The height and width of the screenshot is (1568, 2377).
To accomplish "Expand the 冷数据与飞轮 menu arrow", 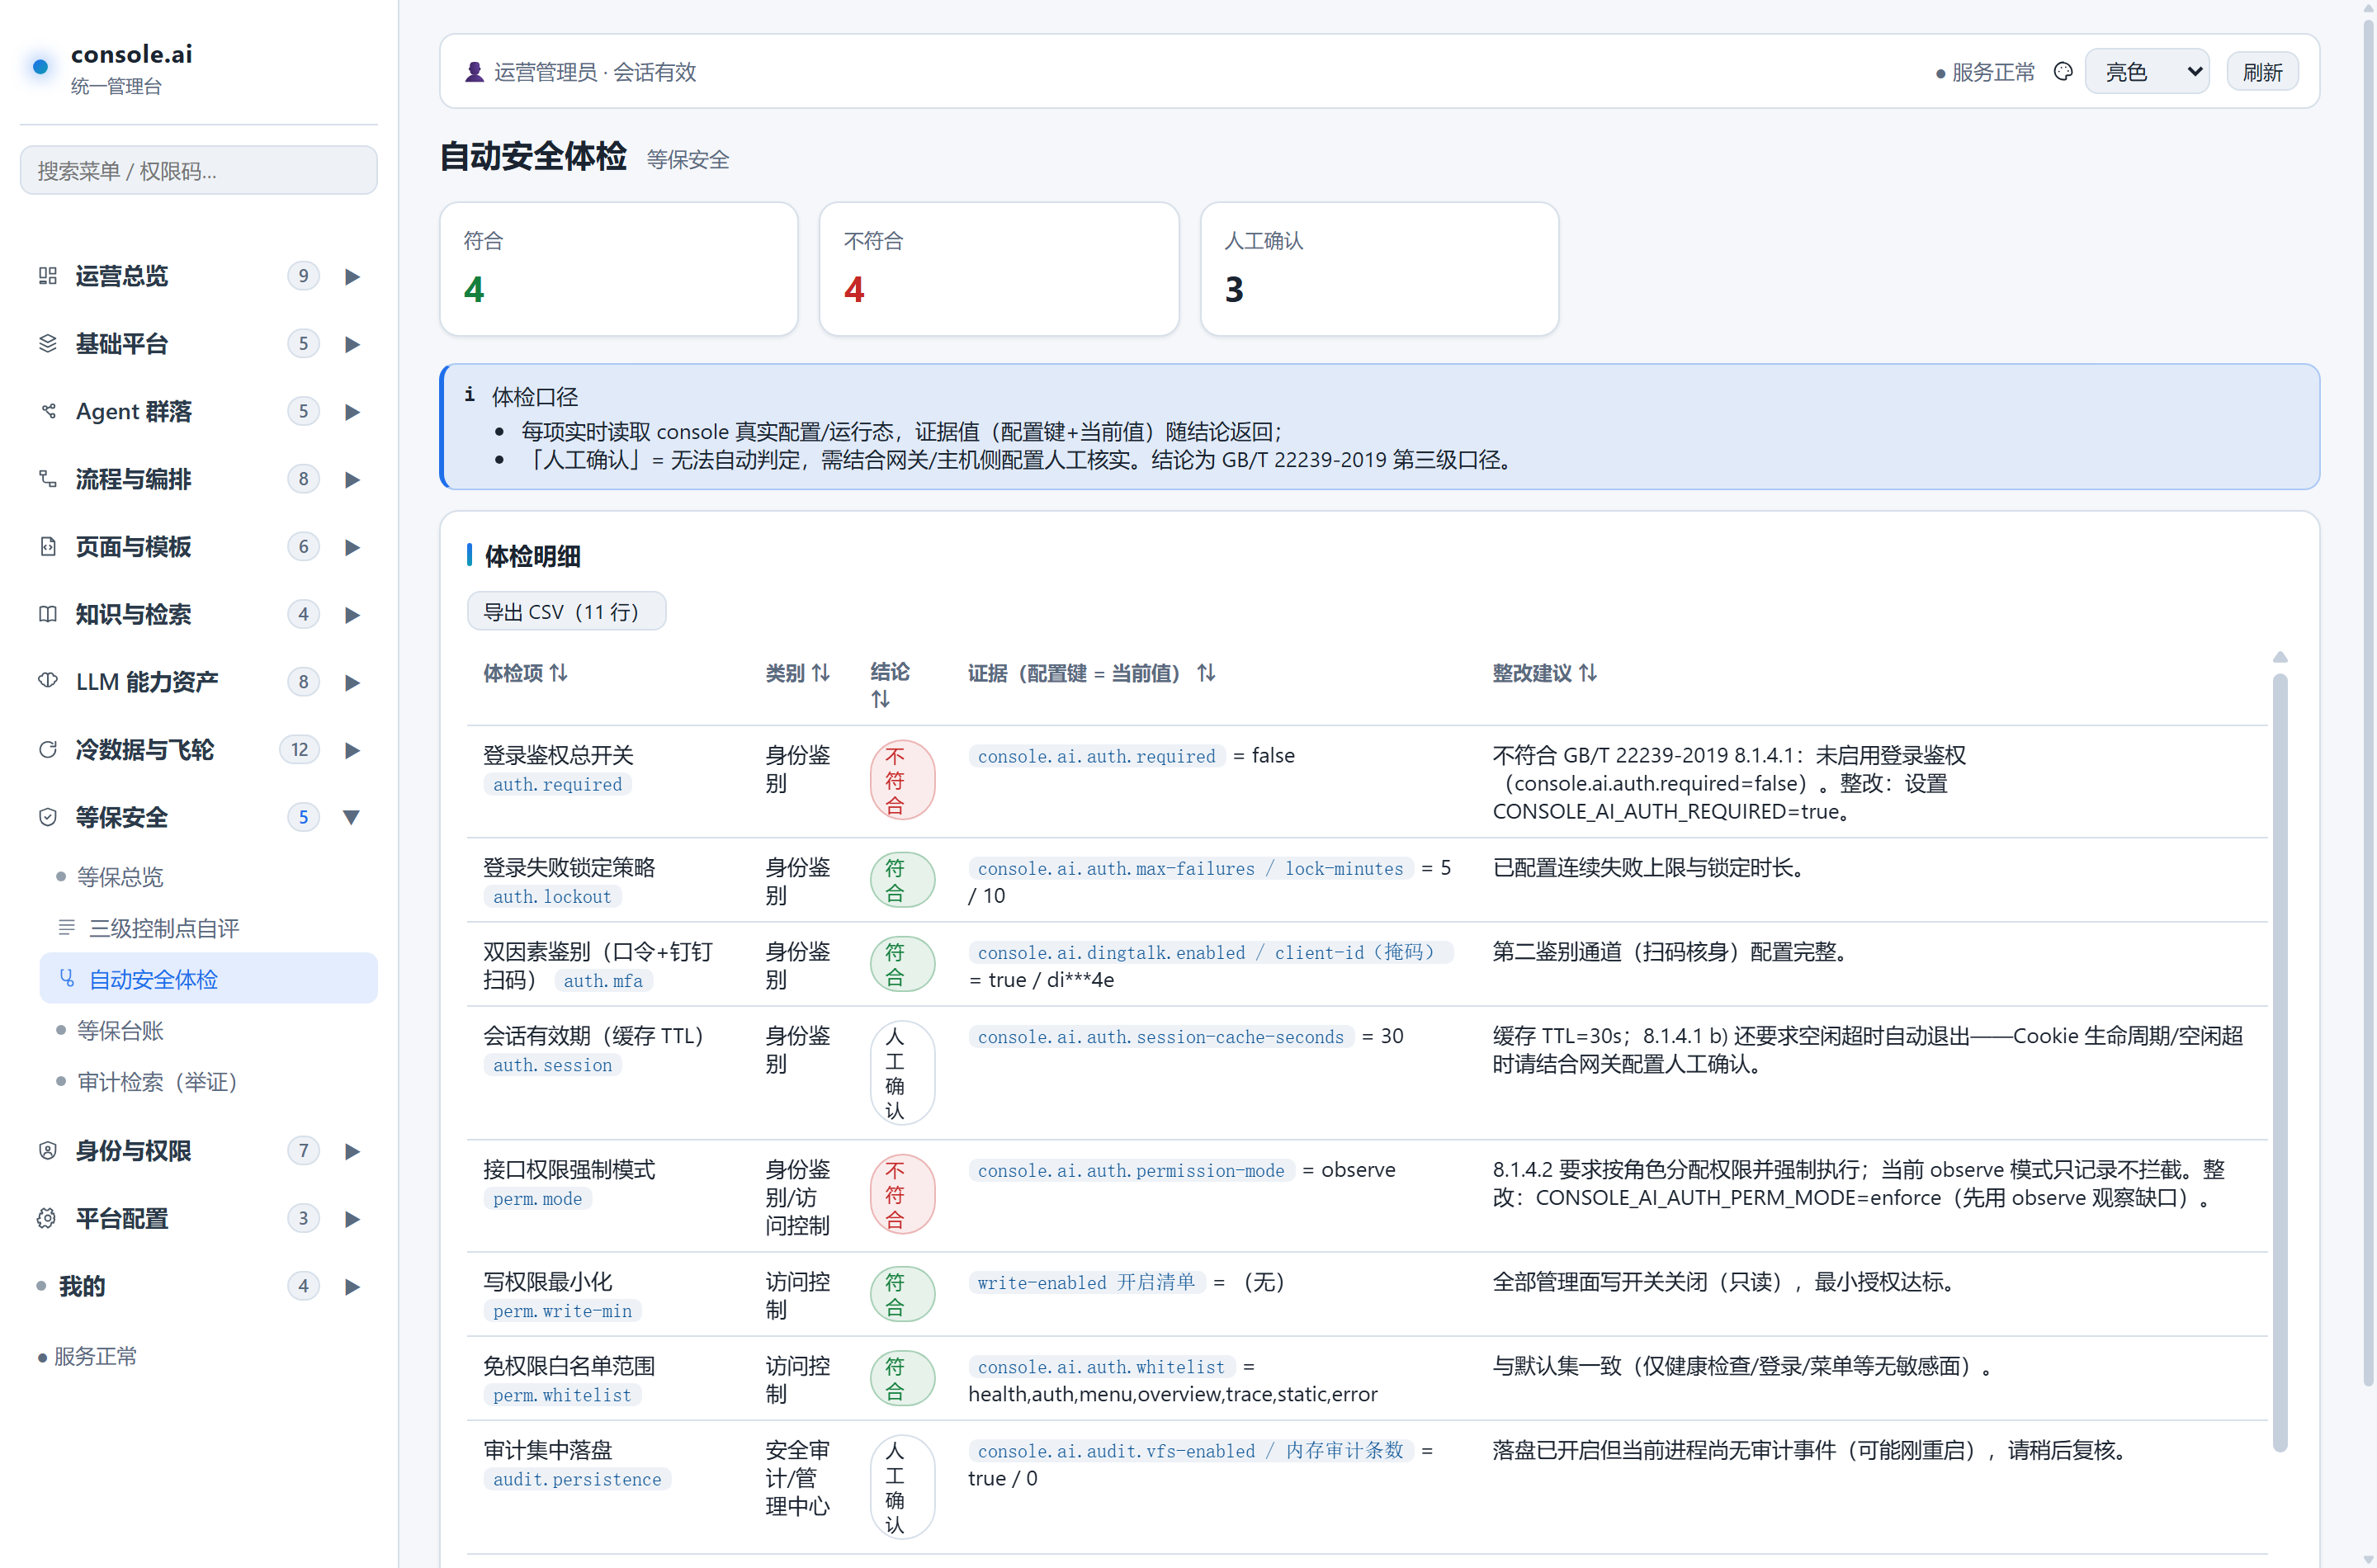I will [352, 750].
